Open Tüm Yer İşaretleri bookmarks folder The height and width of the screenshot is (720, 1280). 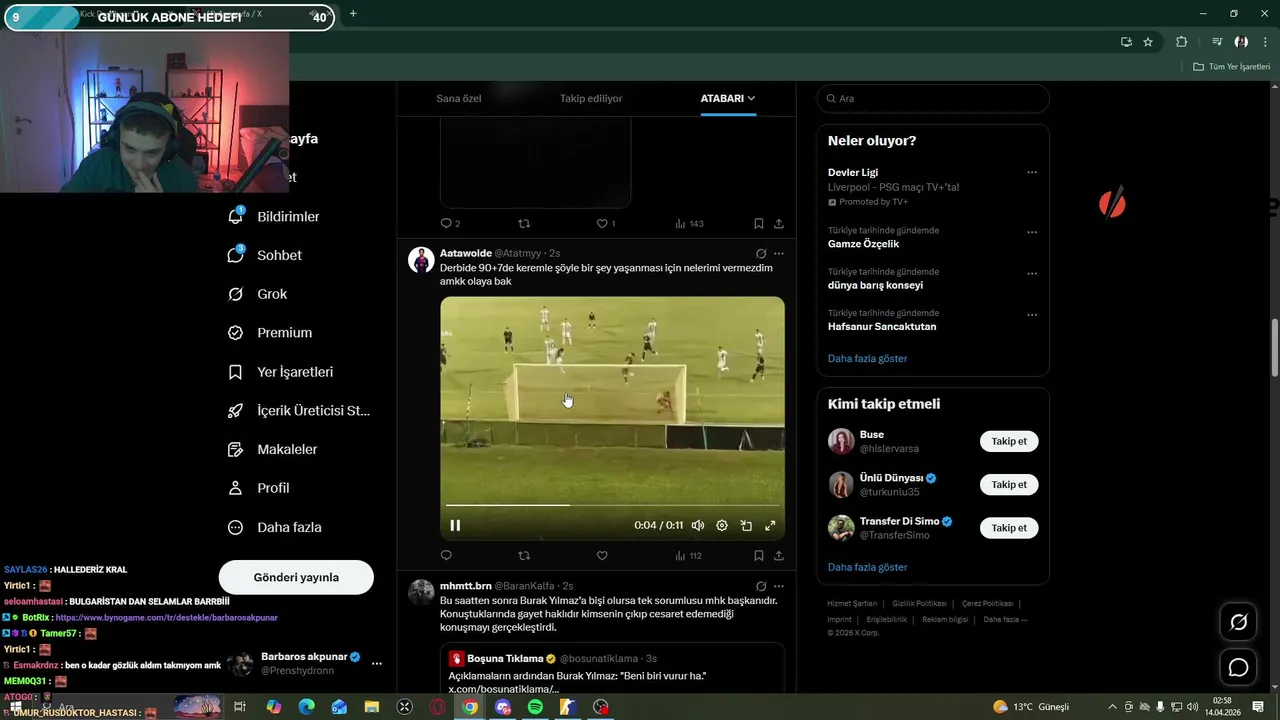[1232, 67]
